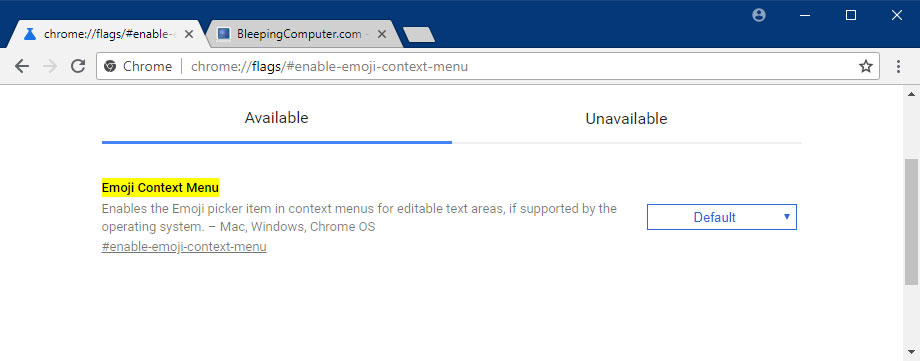Image resolution: width=920 pixels, height=361 pixels.
Task: Click the user profile avatar icon
Action: pos(759,15)
